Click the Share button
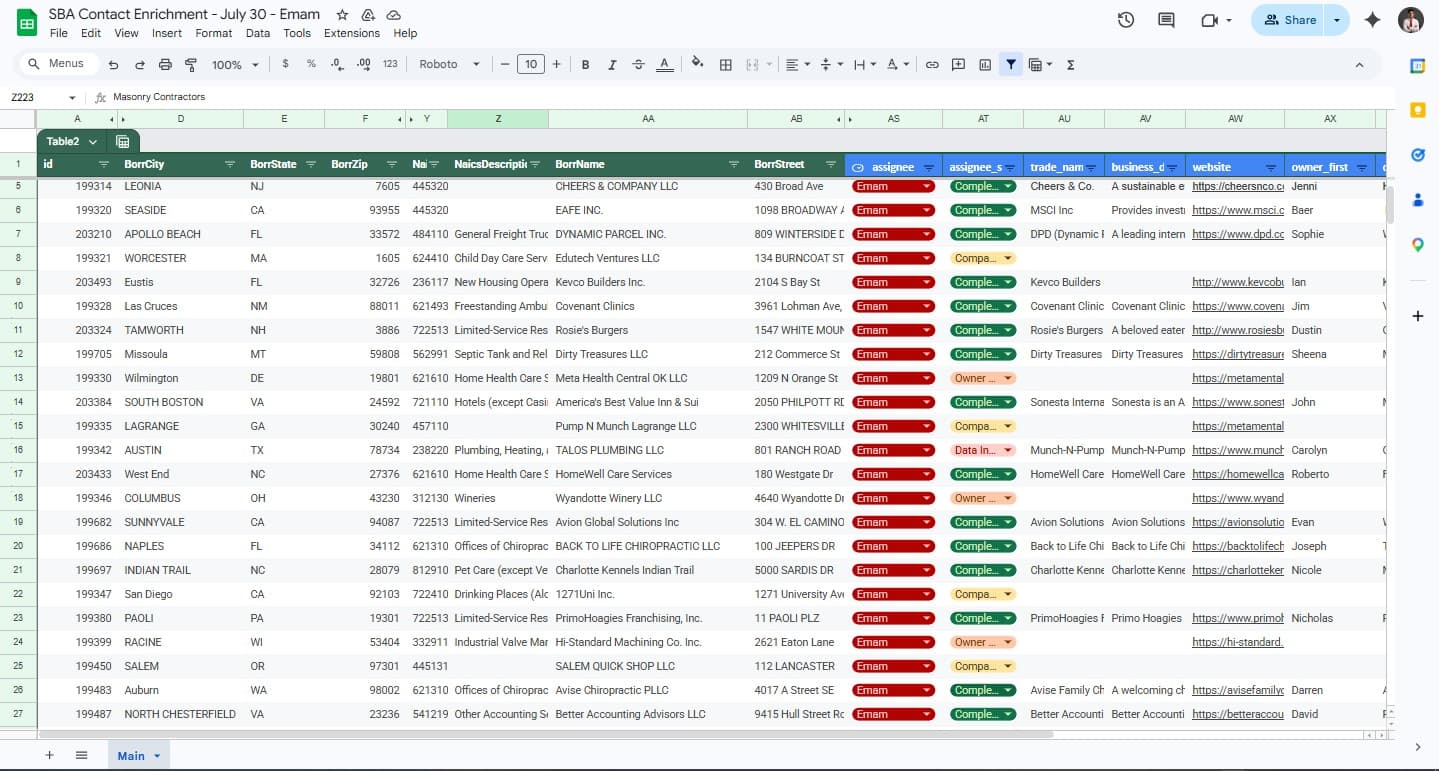This screenshot has height=771, width=1439. [x=1289, y=20]
